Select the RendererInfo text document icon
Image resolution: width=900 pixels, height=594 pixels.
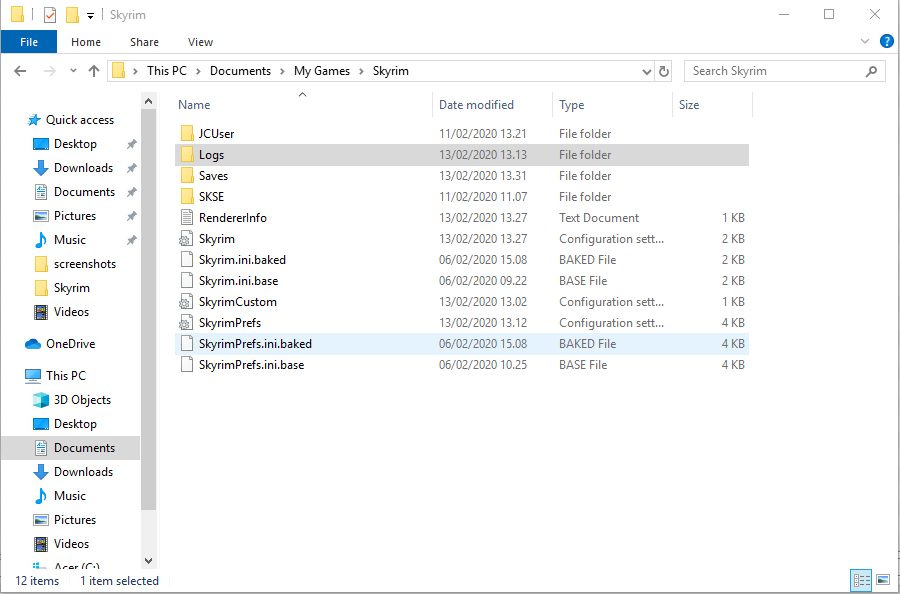tap(187, 218)
